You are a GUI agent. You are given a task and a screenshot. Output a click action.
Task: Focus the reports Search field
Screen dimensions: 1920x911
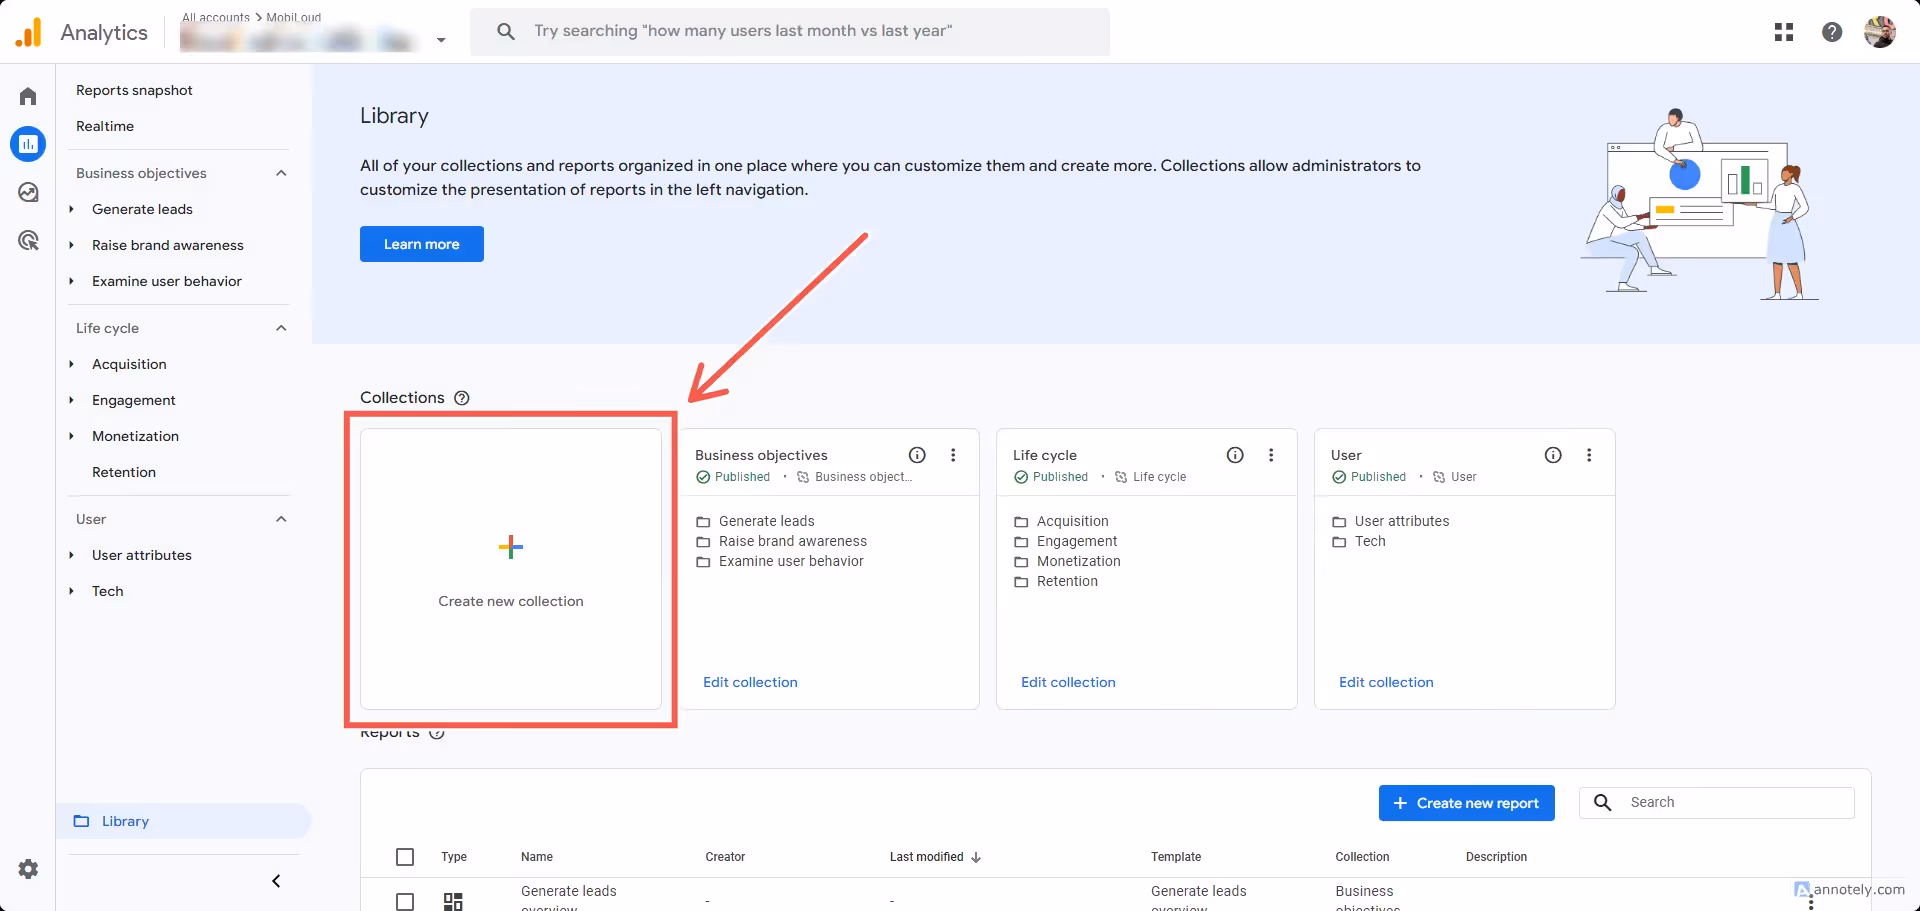coord(1717,803)
